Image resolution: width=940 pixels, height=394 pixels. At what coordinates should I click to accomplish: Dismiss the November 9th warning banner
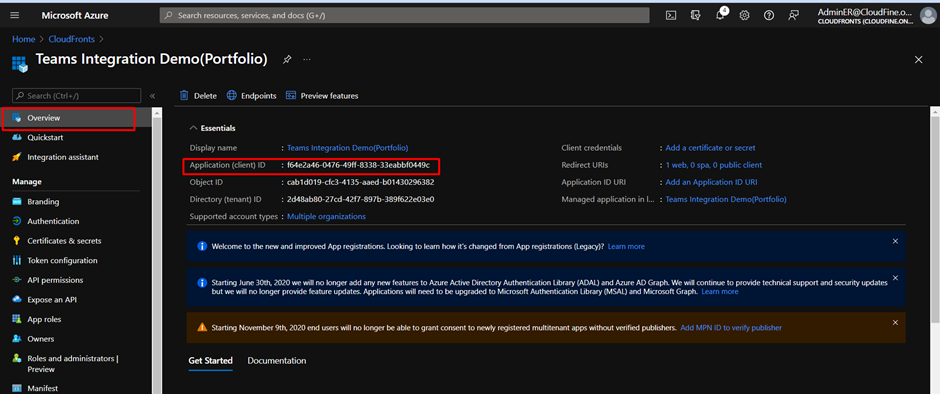point(895,323)
